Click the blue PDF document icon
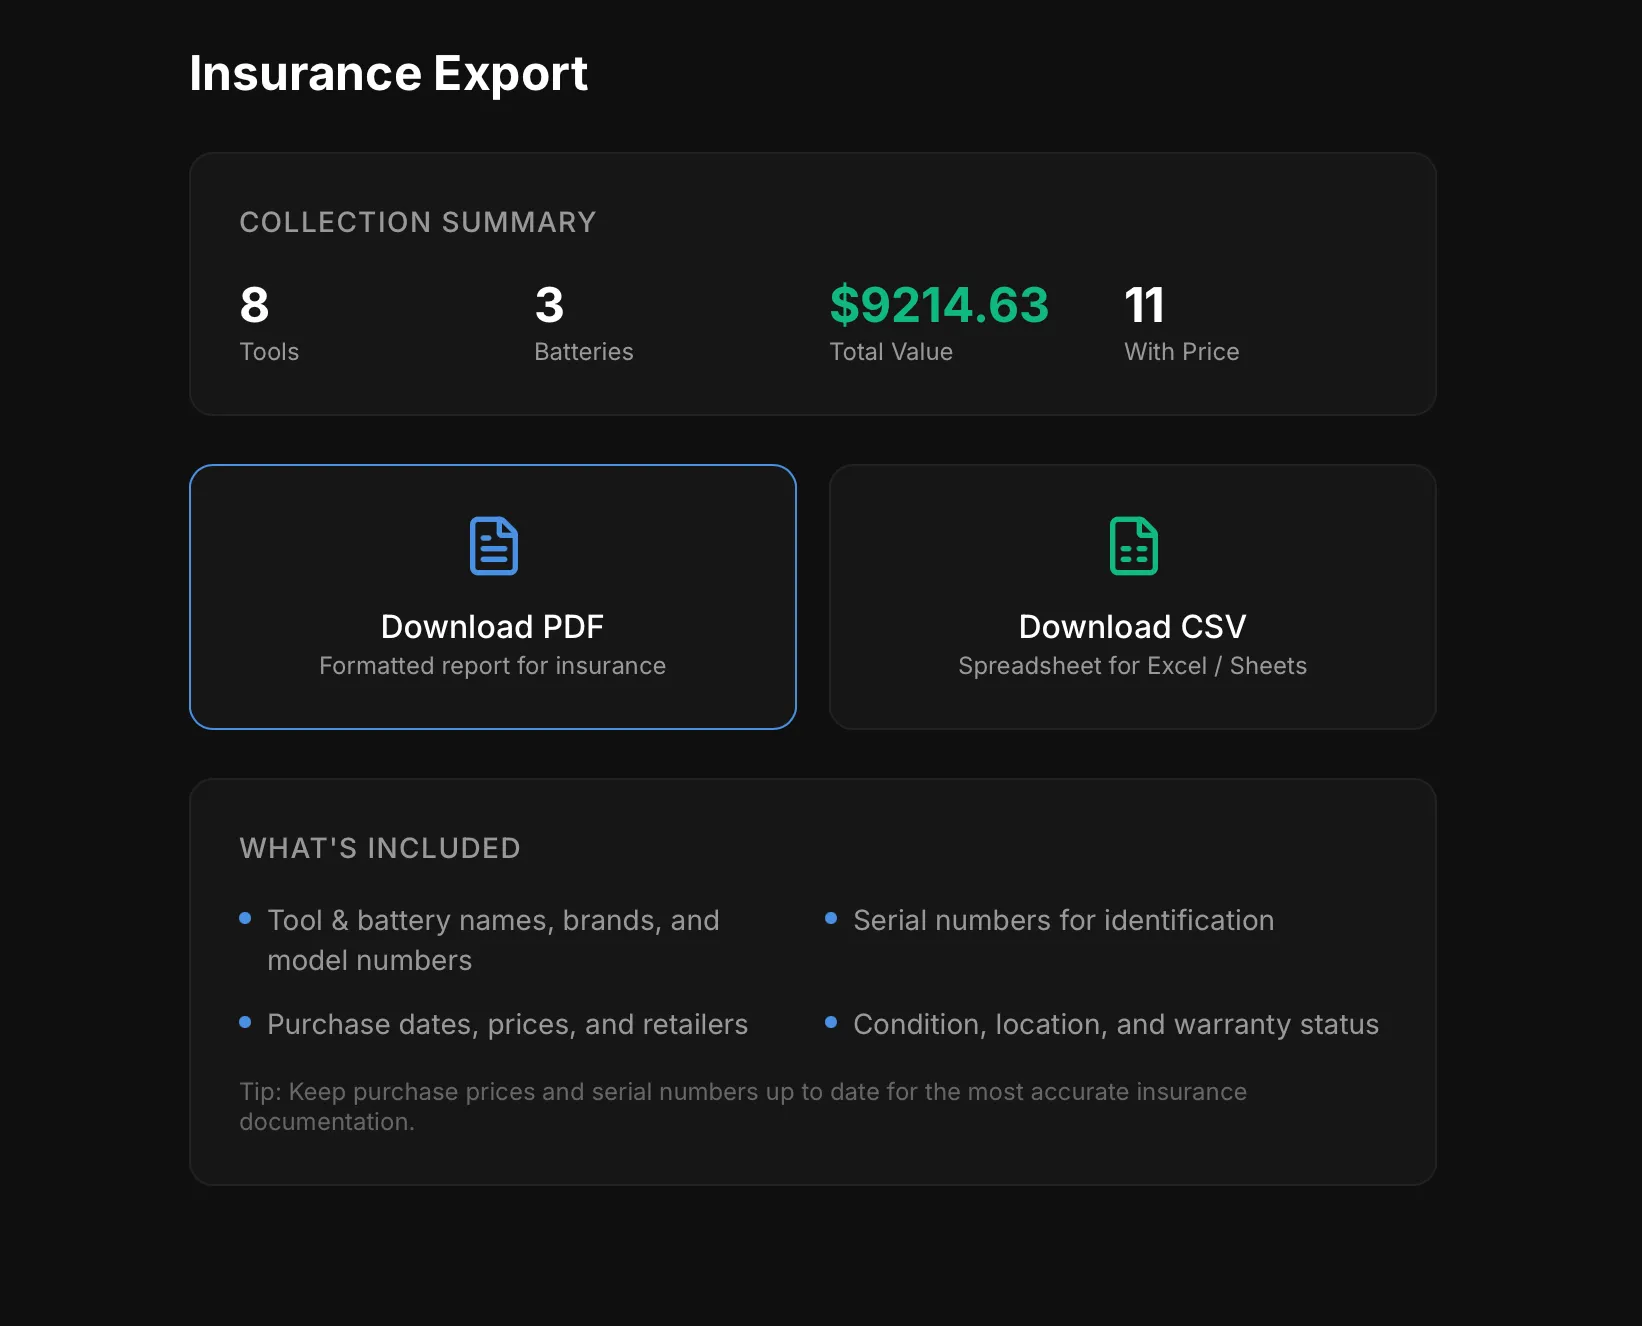The image size is (1642, 1326). pyautogui.click(x=492, y=545)
